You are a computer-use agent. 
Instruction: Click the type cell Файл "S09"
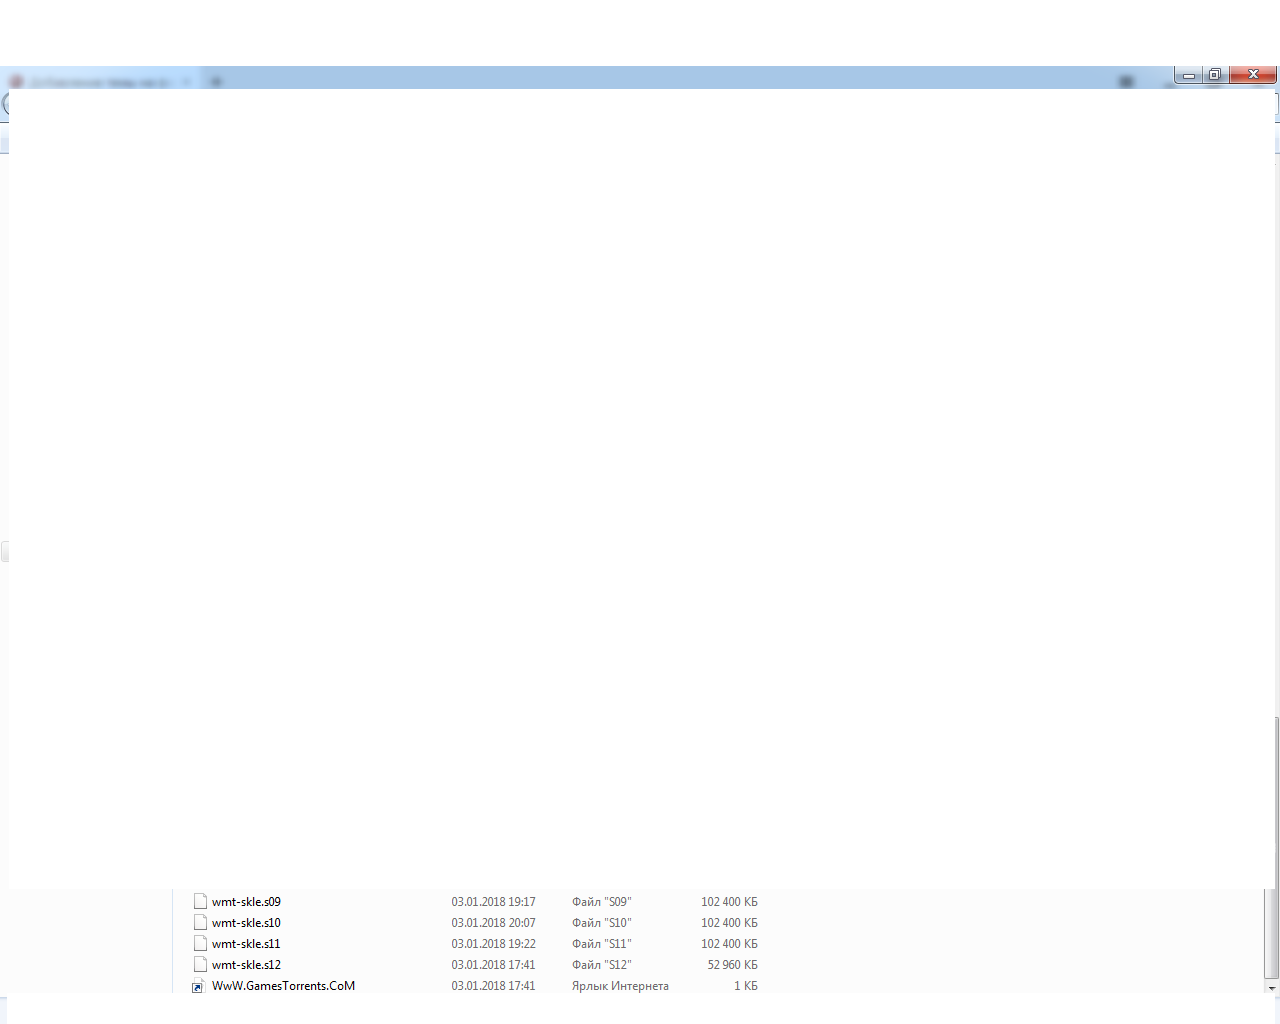click(x=602, y=902)
